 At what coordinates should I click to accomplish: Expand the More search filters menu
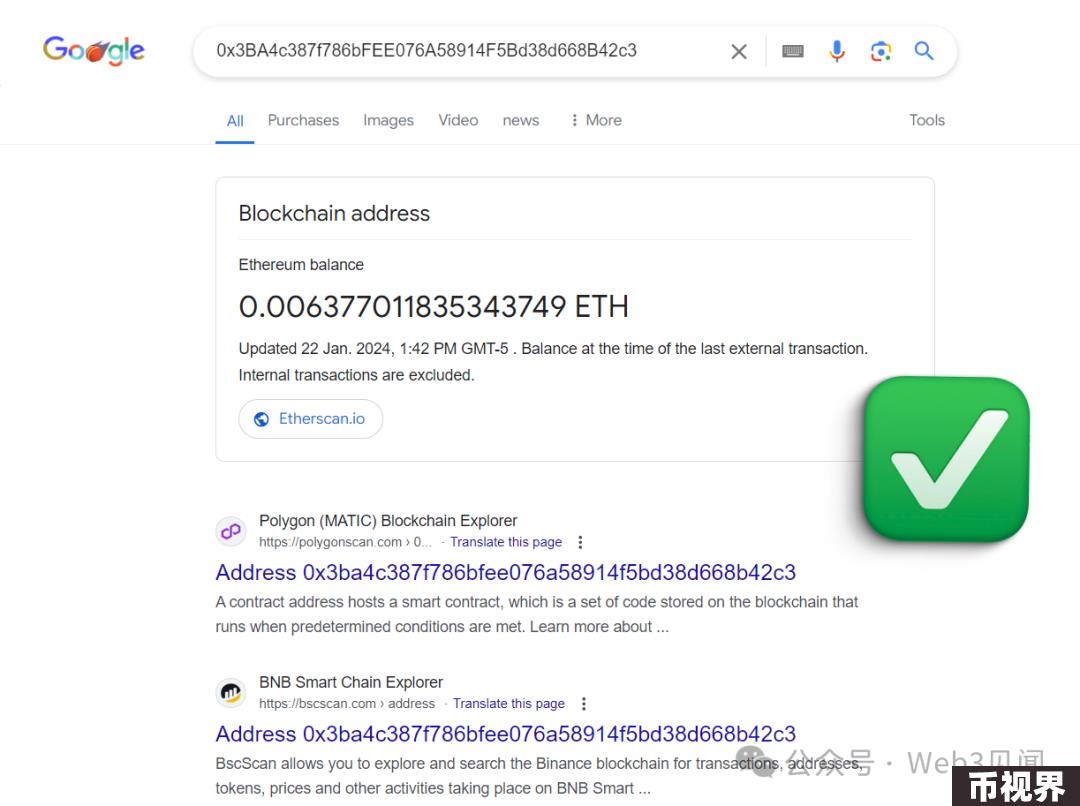(x=596, y=120)
